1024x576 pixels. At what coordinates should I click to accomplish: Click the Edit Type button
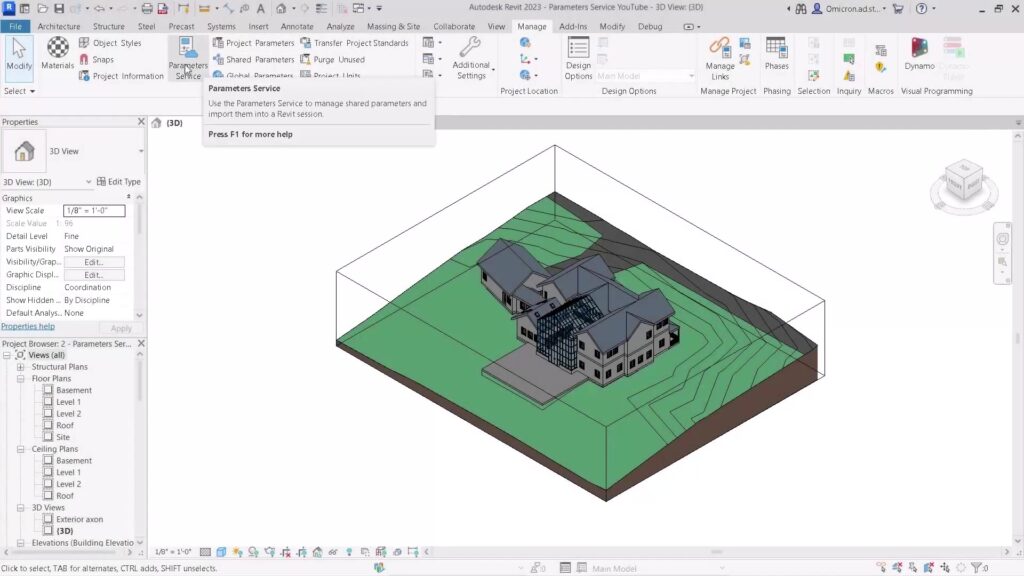[118, 182]
